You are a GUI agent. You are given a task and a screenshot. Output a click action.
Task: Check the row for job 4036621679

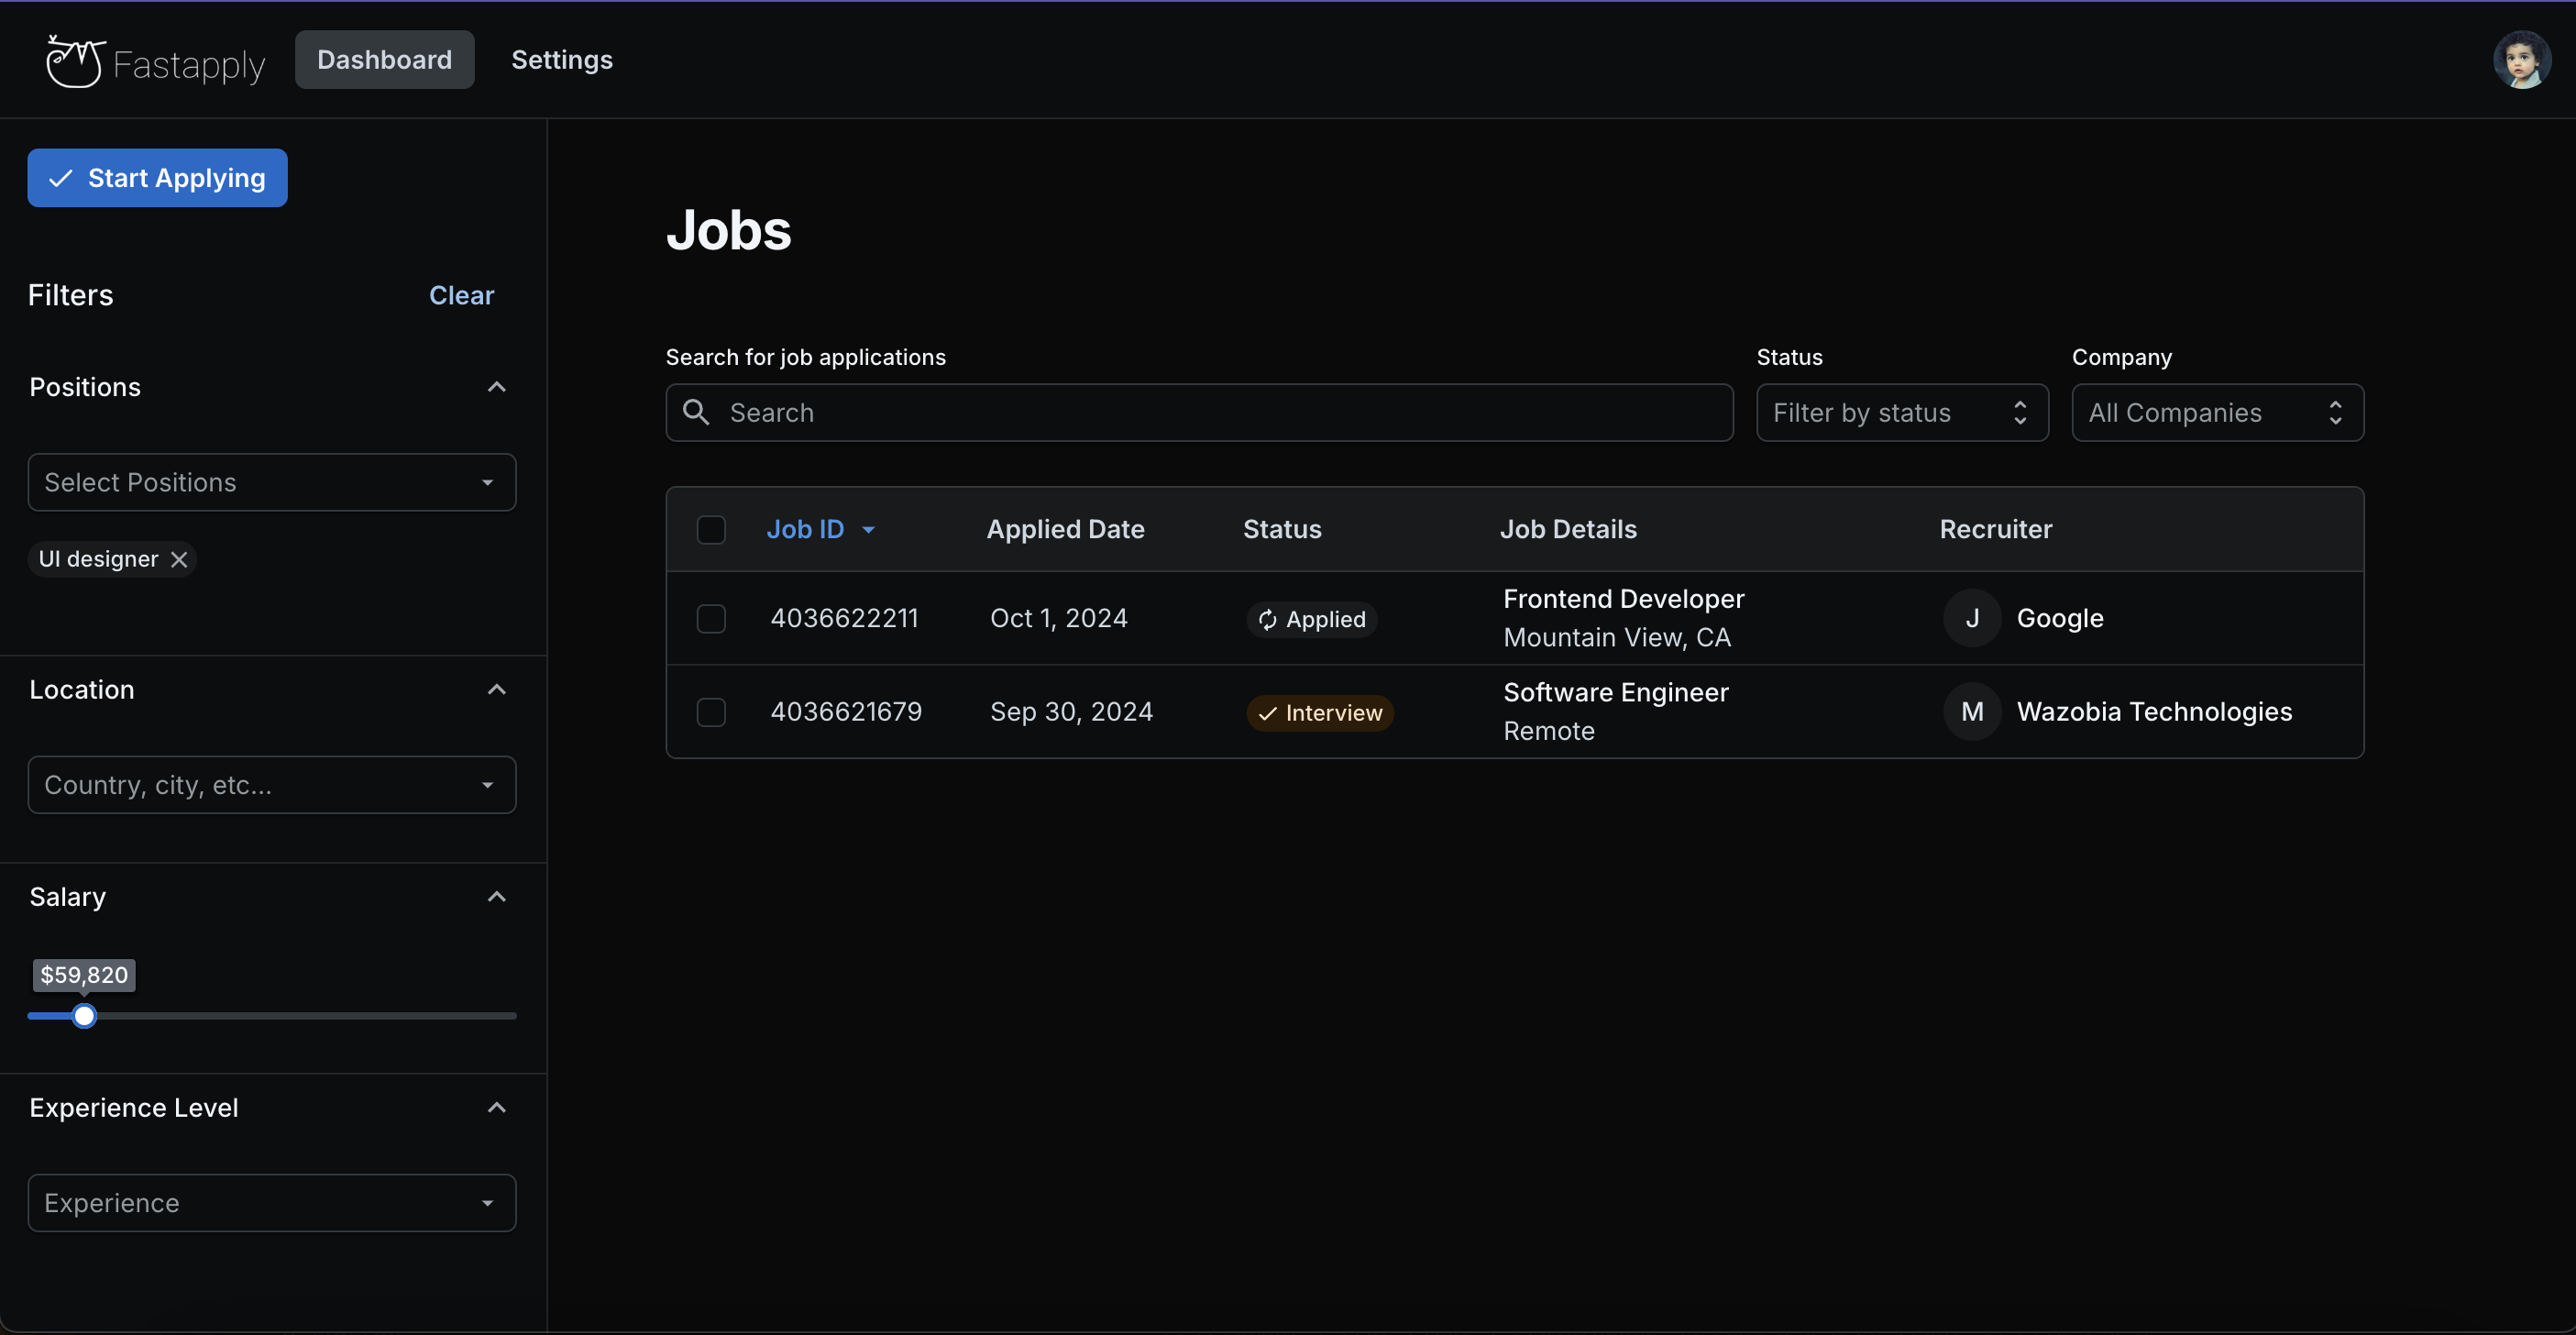[711, 712]
